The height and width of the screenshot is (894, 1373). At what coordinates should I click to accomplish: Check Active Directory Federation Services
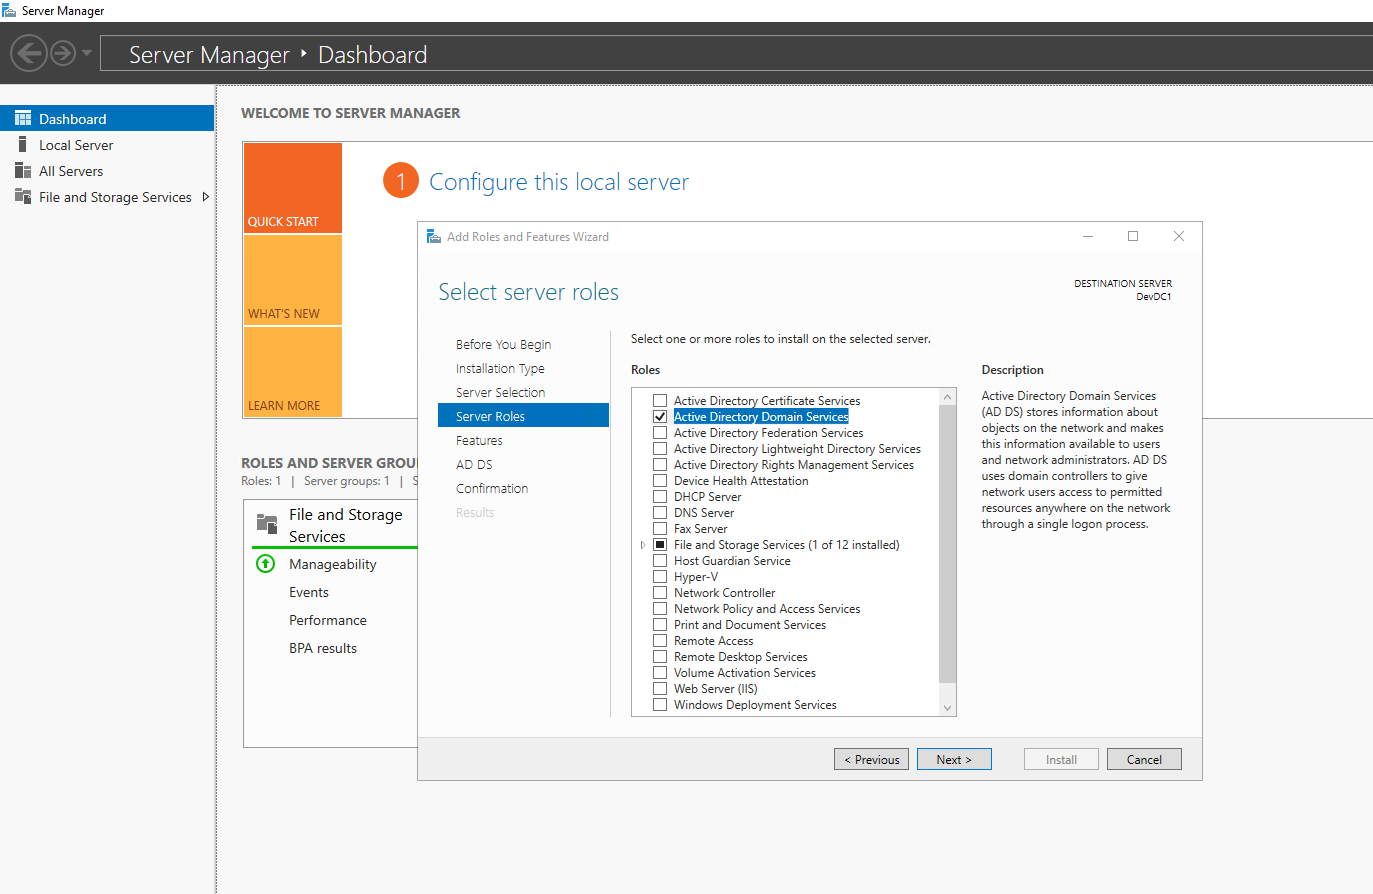point(660,433)
